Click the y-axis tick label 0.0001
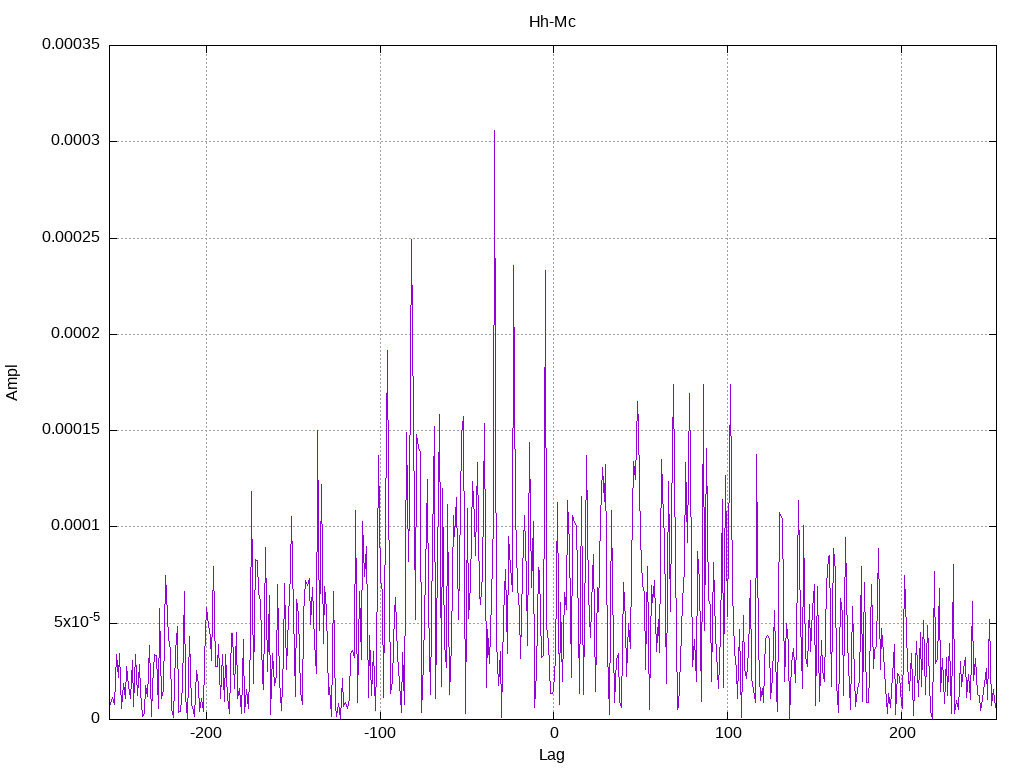The width and height of the screenshot is (1024, 768). (x=76, y=526)
